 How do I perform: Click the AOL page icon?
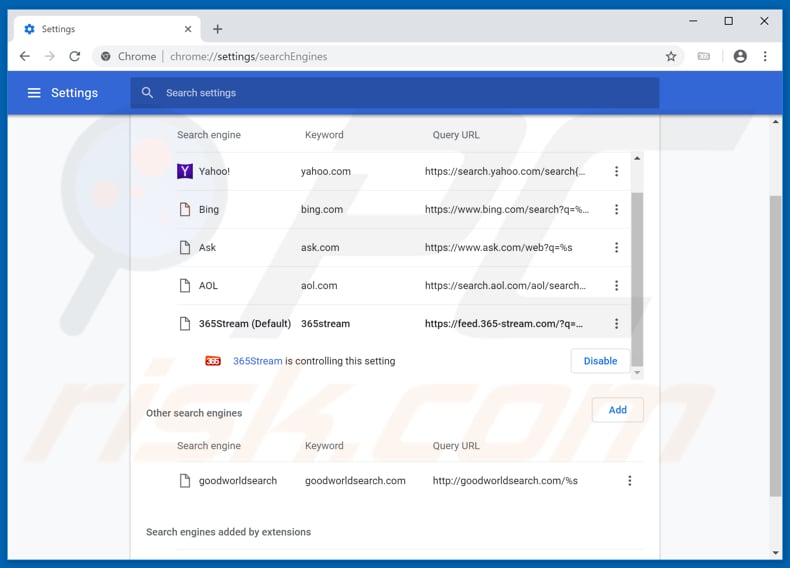pyautogui.click(x=185, y=286)
